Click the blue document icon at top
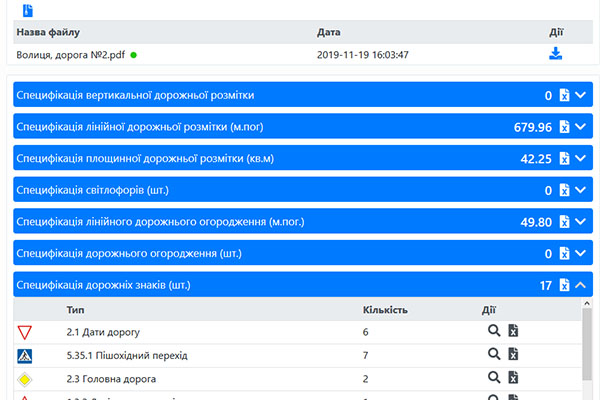Image resolution: width=600 pixels, height=400 pixels. click(x=28, y=11)
